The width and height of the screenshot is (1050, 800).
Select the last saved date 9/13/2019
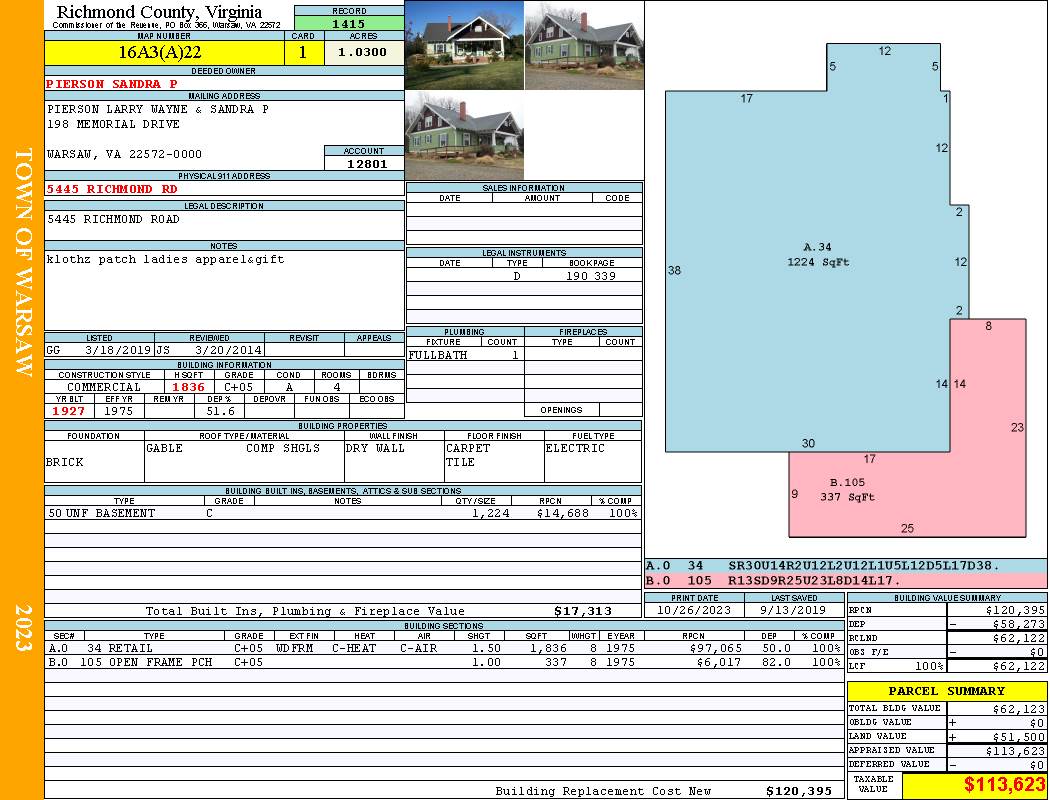tap(793, 611)
